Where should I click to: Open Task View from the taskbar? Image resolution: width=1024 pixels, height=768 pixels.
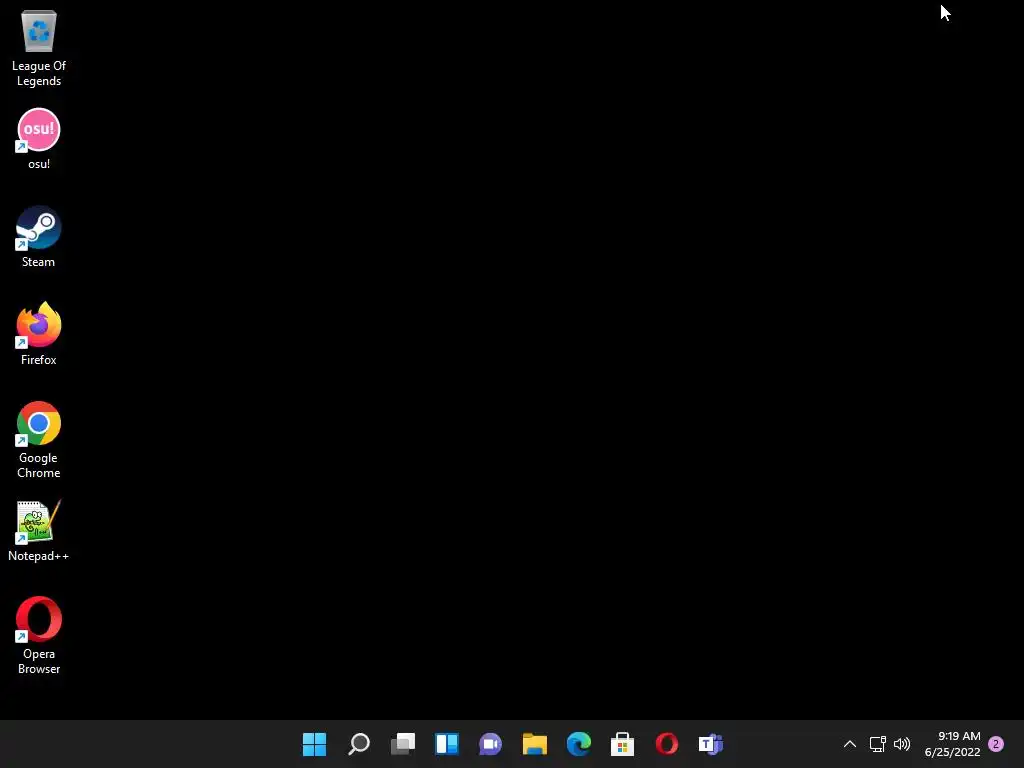pos(402,744)
